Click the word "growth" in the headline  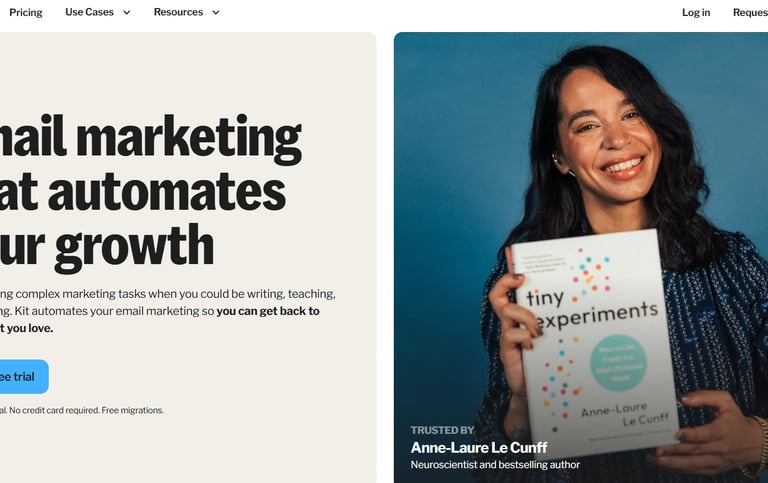coord(134,247)
